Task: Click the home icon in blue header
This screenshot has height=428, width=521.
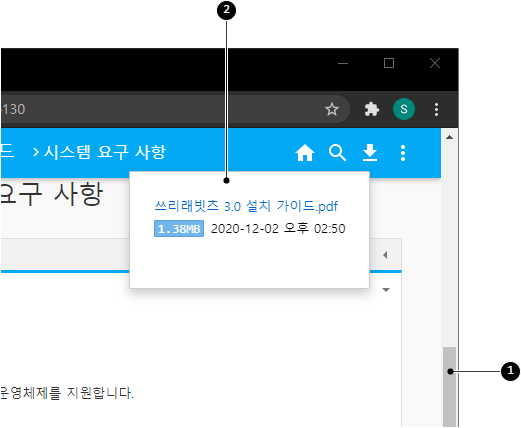Action: click(305, 153)
